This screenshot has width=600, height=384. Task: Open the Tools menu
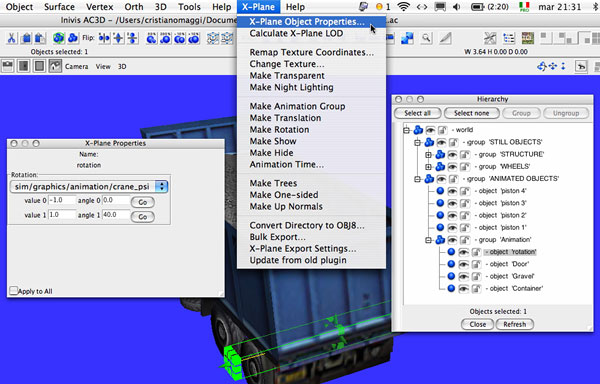pyautogui.click(x=189, y=7)
